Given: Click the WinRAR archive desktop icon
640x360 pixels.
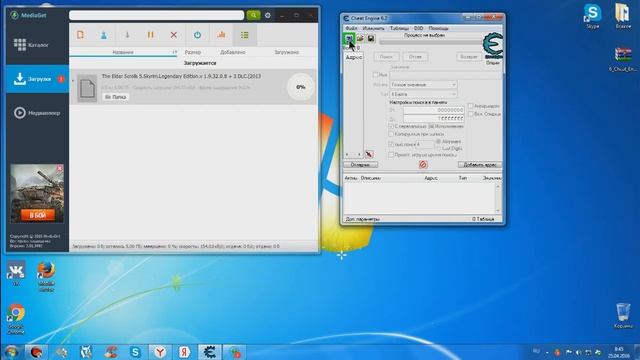Looking at the screenshot, I should tap(623, 59).
